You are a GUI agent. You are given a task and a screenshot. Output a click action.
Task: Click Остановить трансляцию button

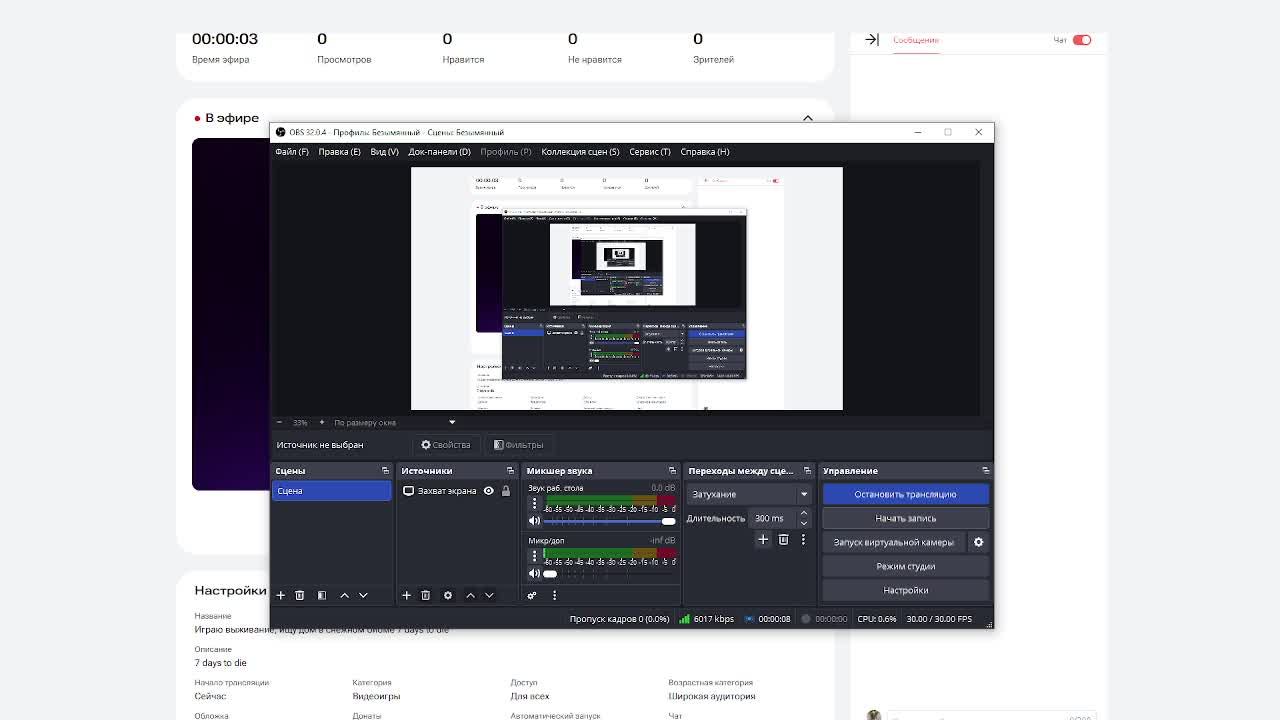click(x=905, y=494)
